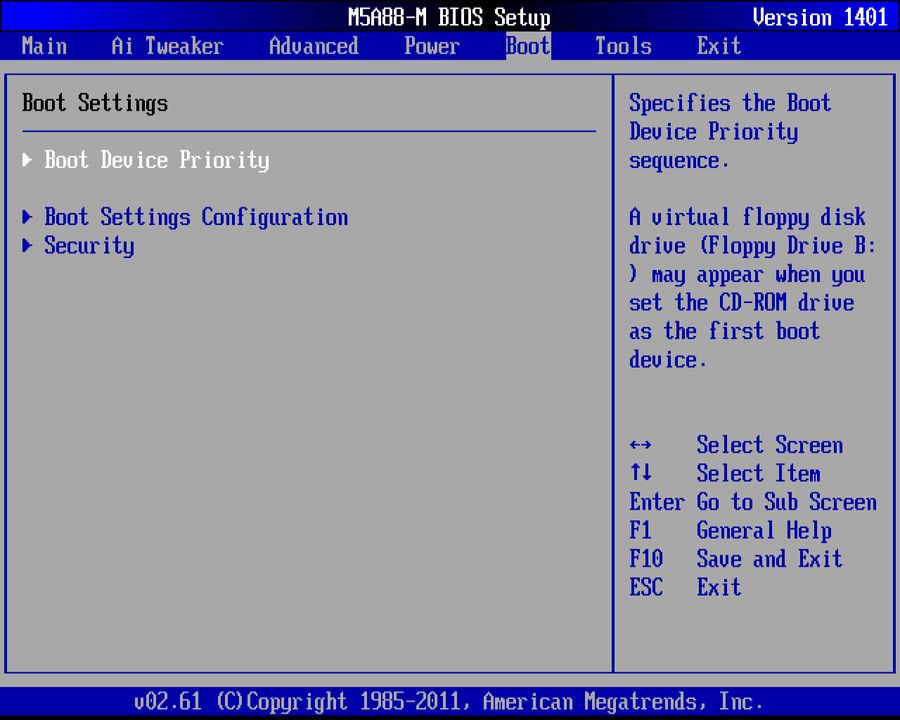Click the American Megatrends copyright line

click(x=448, y=702)
